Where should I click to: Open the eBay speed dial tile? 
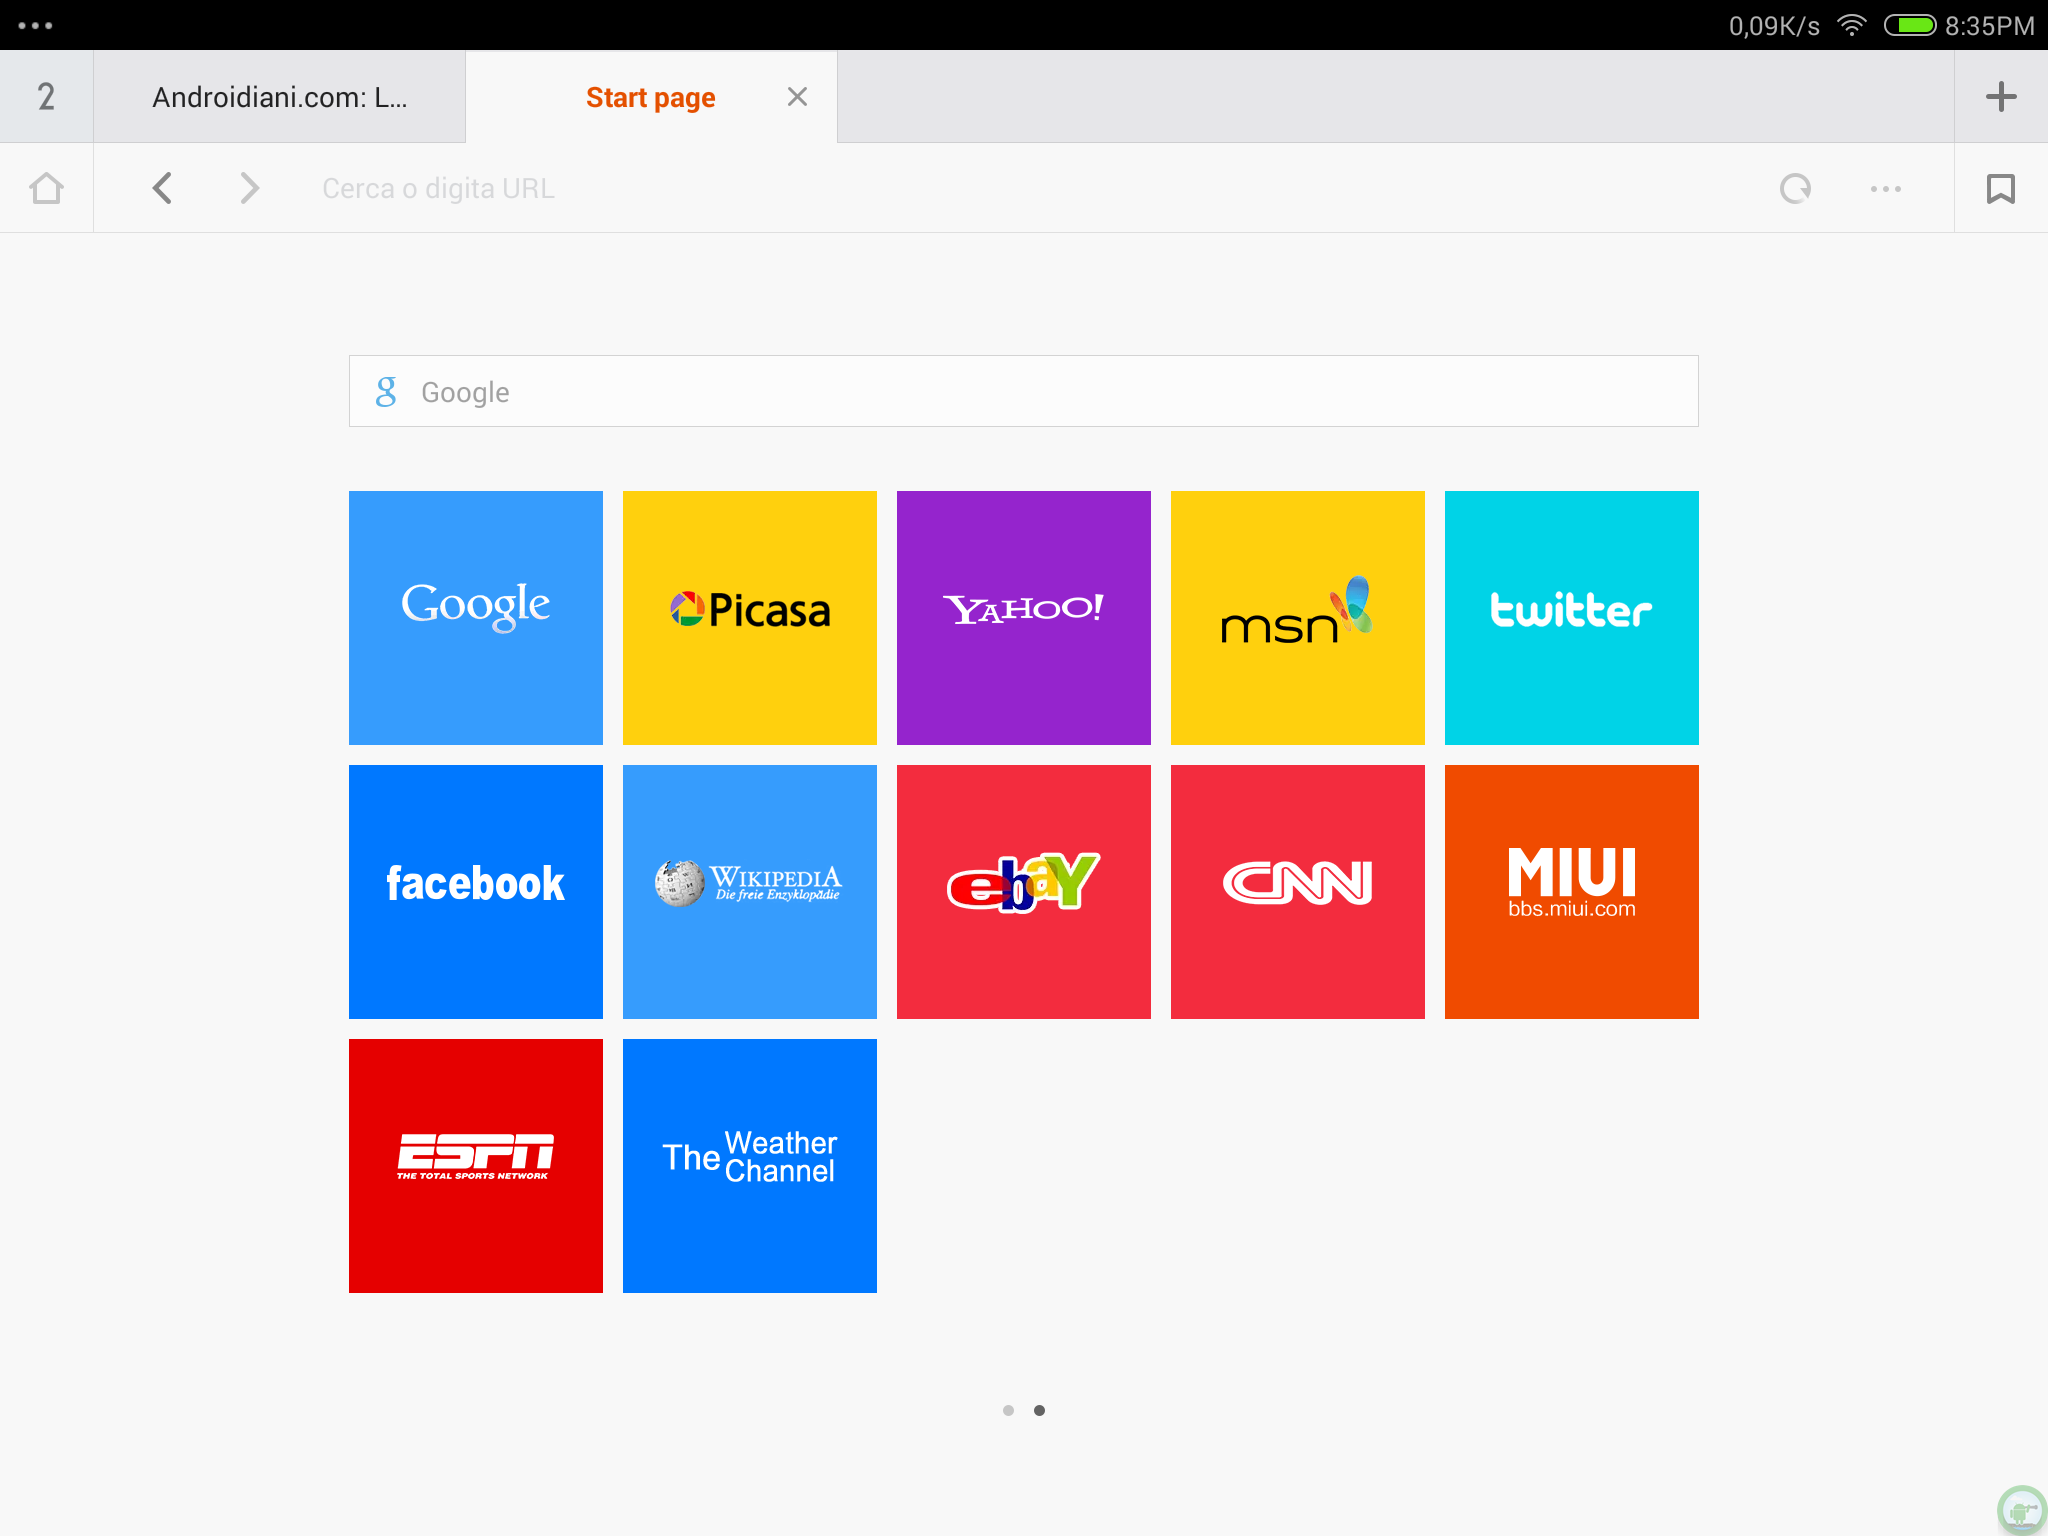pyautogui.click(x=1024, y=892)
